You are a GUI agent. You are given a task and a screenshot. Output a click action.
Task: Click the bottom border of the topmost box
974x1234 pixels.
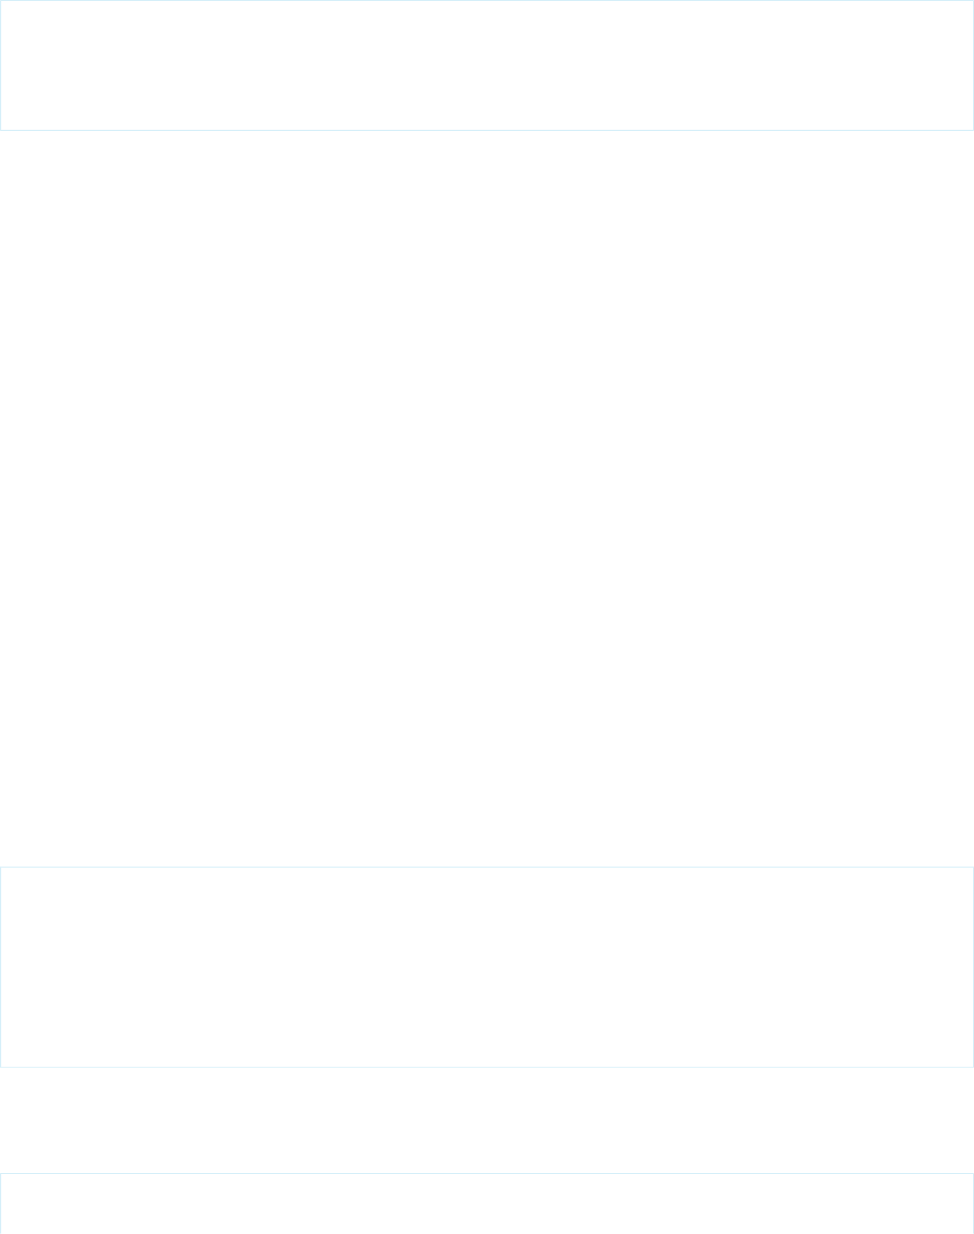pos(487,130)
